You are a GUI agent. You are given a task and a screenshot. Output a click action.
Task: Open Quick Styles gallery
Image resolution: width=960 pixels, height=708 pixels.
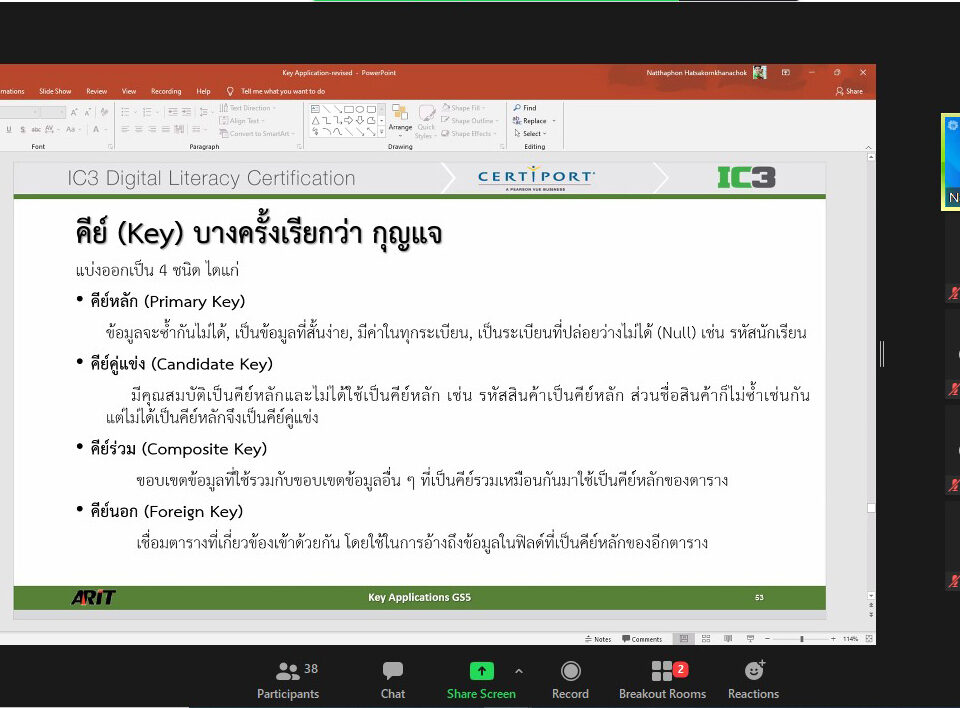pos(426,121)
